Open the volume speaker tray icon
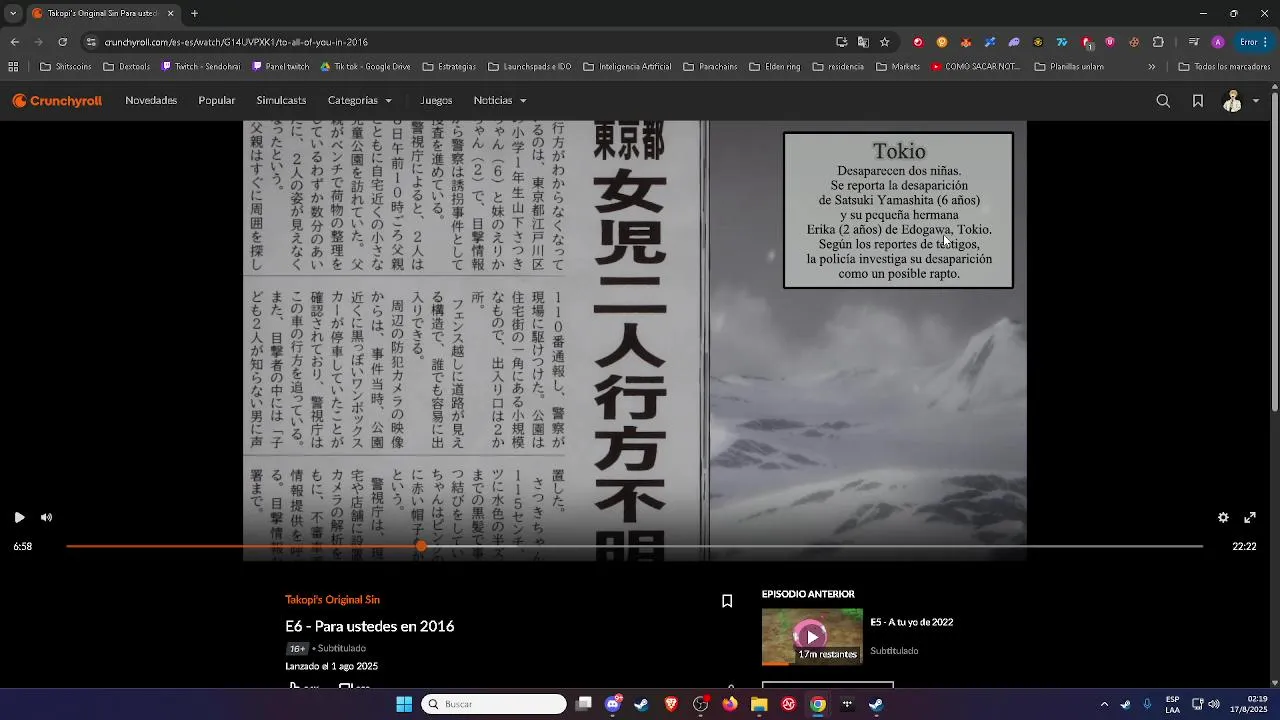The height and width of the screenshot is (720, 1280). (1214, 704)
